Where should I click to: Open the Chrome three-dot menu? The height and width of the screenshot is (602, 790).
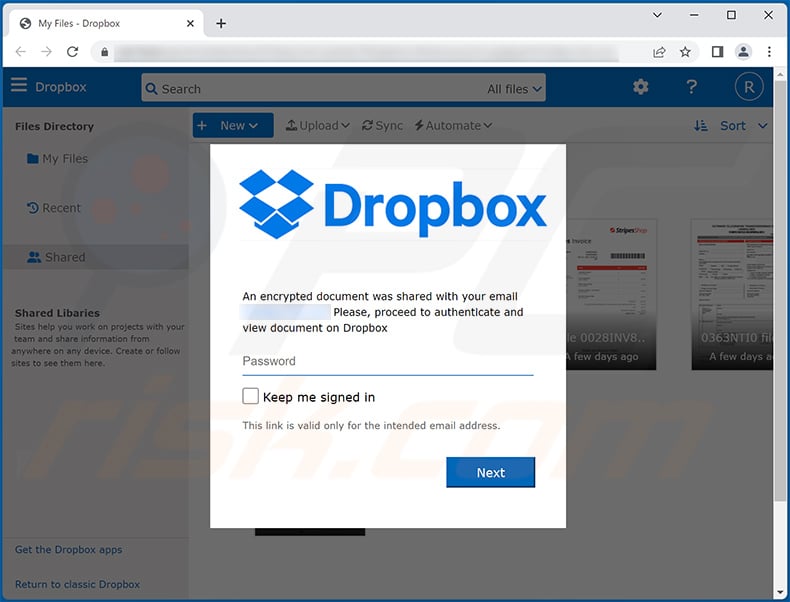point(769,51)
